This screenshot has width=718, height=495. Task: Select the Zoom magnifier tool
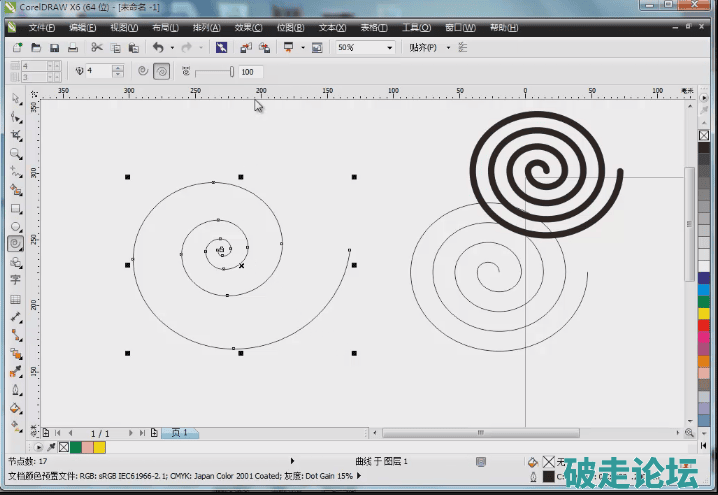(16, 154)
